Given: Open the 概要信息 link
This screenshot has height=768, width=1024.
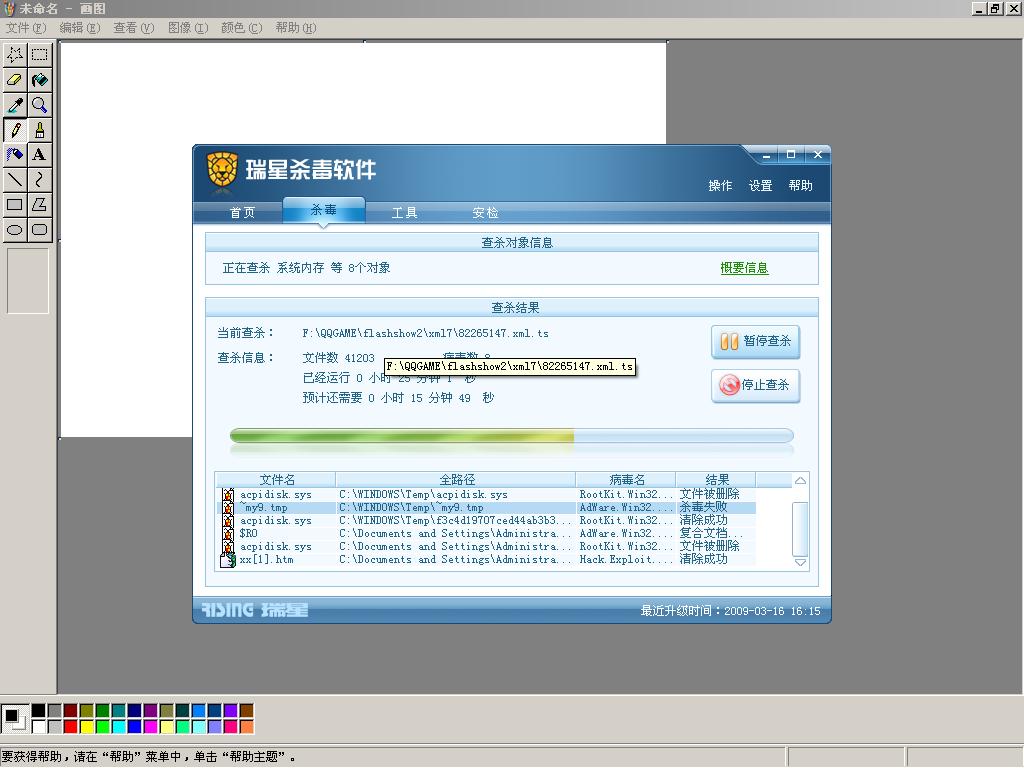Looking at the screenshot, I should [744, 268].
